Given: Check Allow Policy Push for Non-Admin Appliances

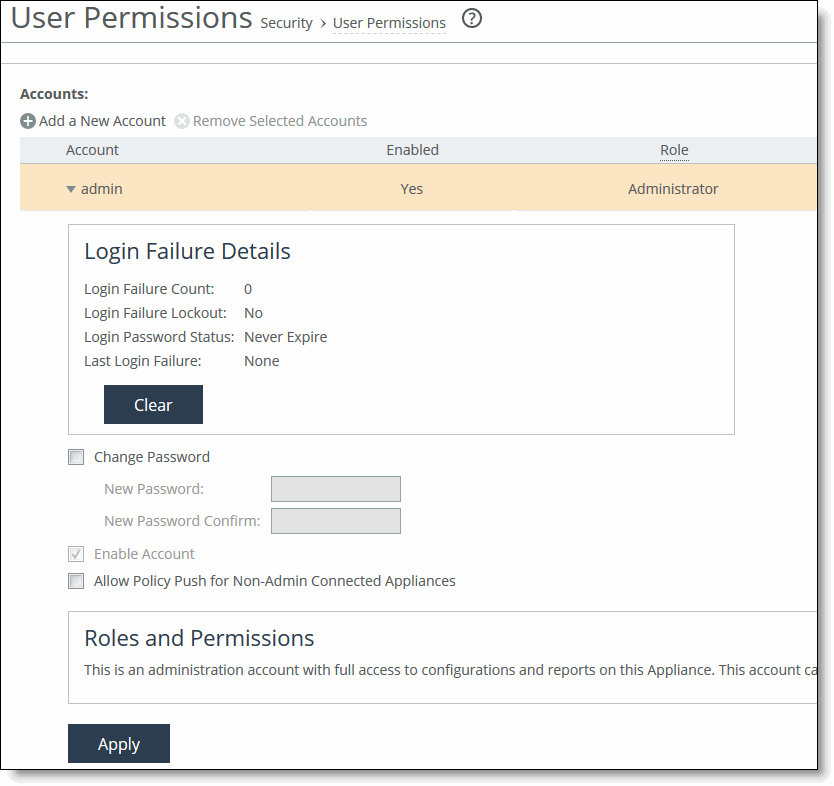Looking at the screenshot, I should point(76,581).
